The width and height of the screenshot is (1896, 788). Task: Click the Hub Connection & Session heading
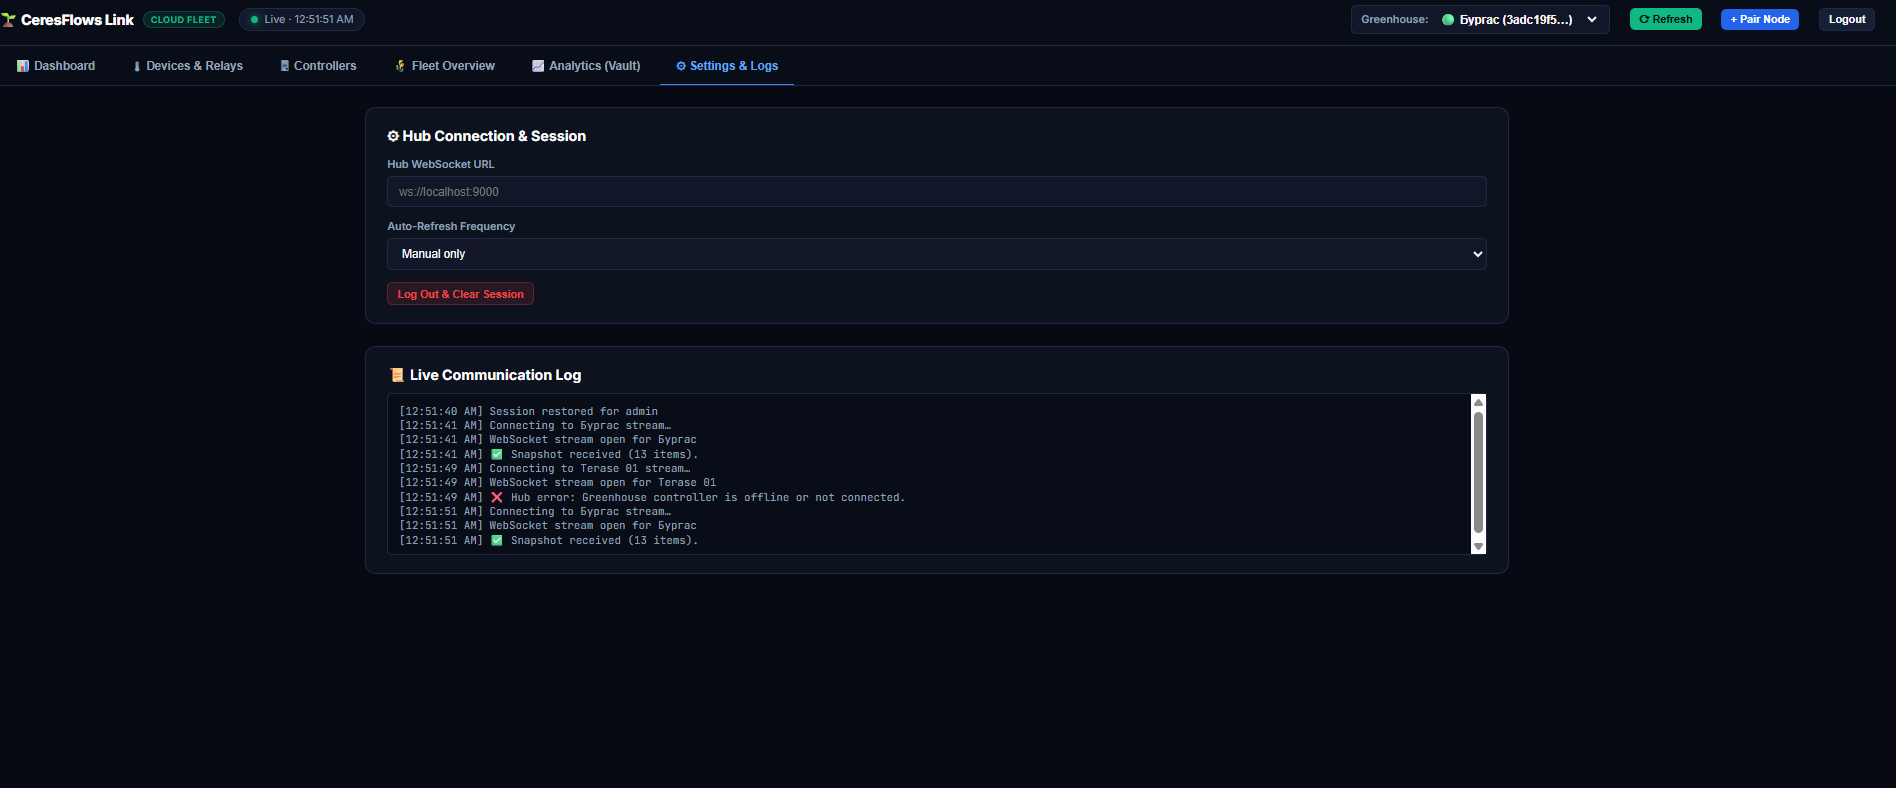494,136
